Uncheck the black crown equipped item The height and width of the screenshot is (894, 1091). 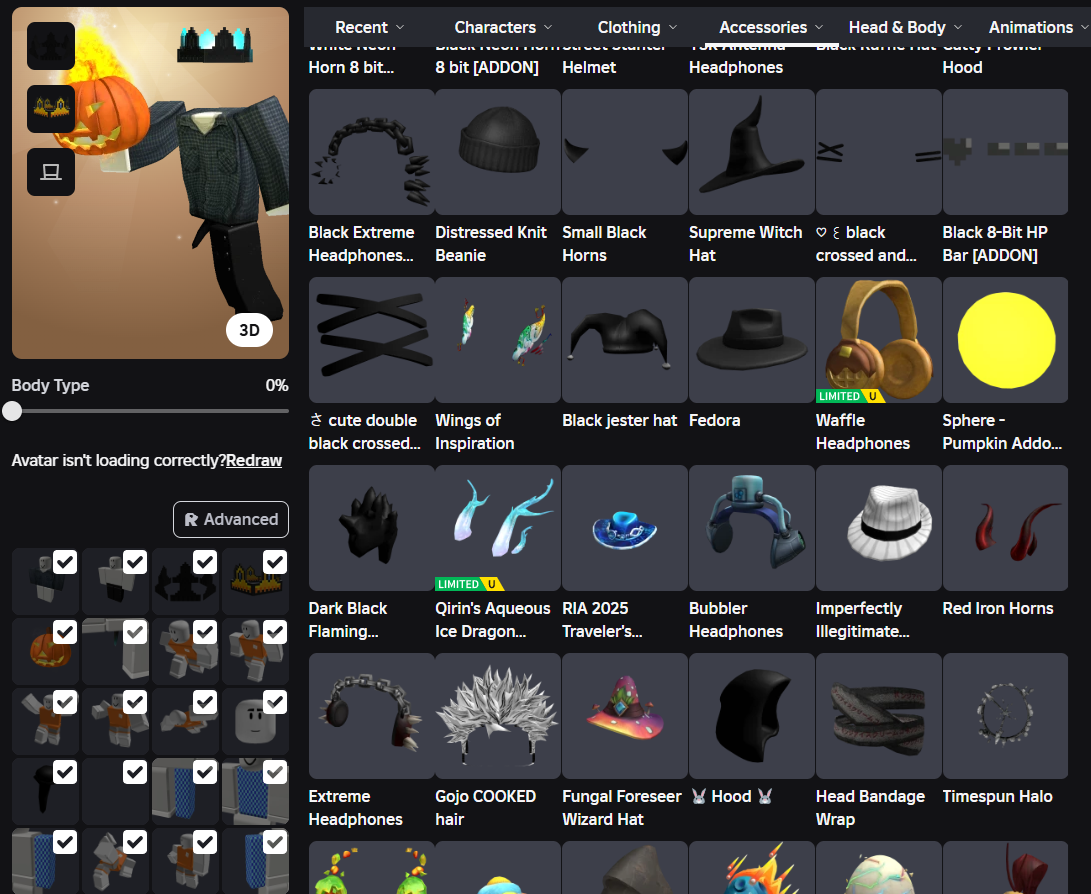click(205, 561)
